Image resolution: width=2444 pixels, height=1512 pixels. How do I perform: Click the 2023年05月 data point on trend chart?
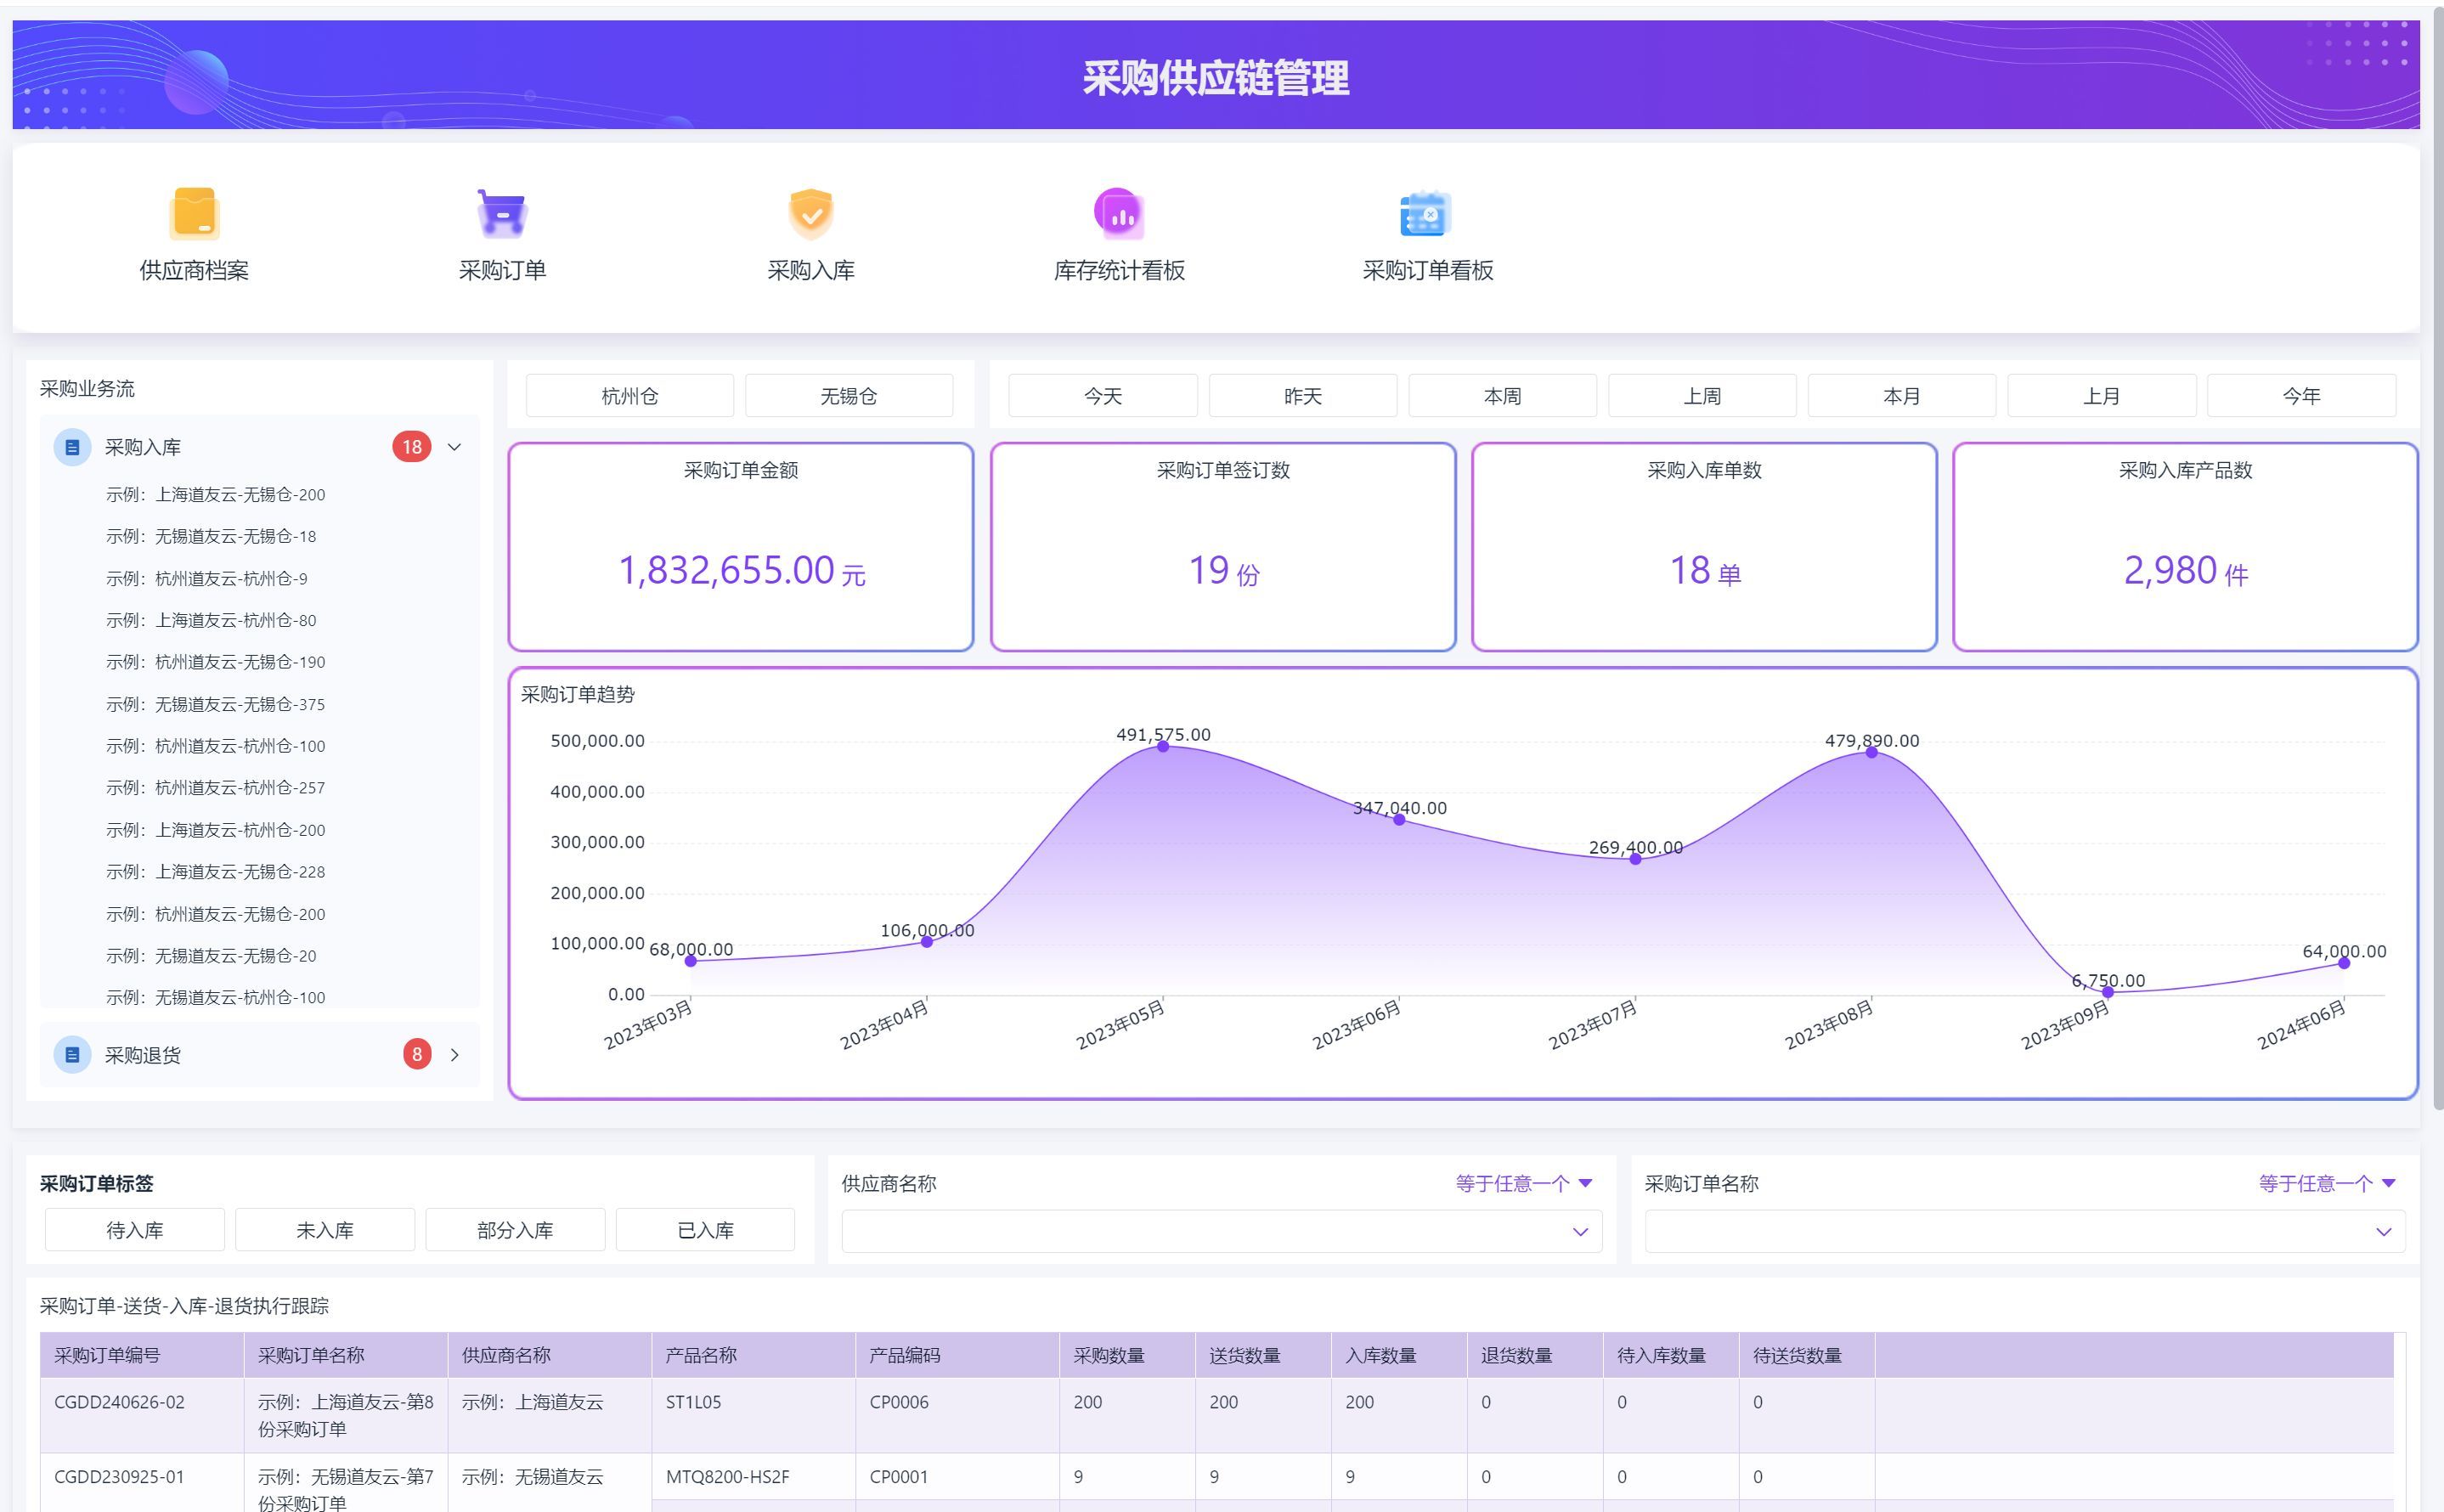[1162, 746]
